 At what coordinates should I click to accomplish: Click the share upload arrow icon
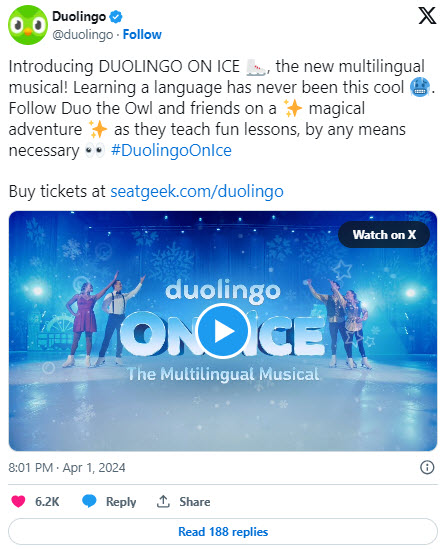[163, 501]
